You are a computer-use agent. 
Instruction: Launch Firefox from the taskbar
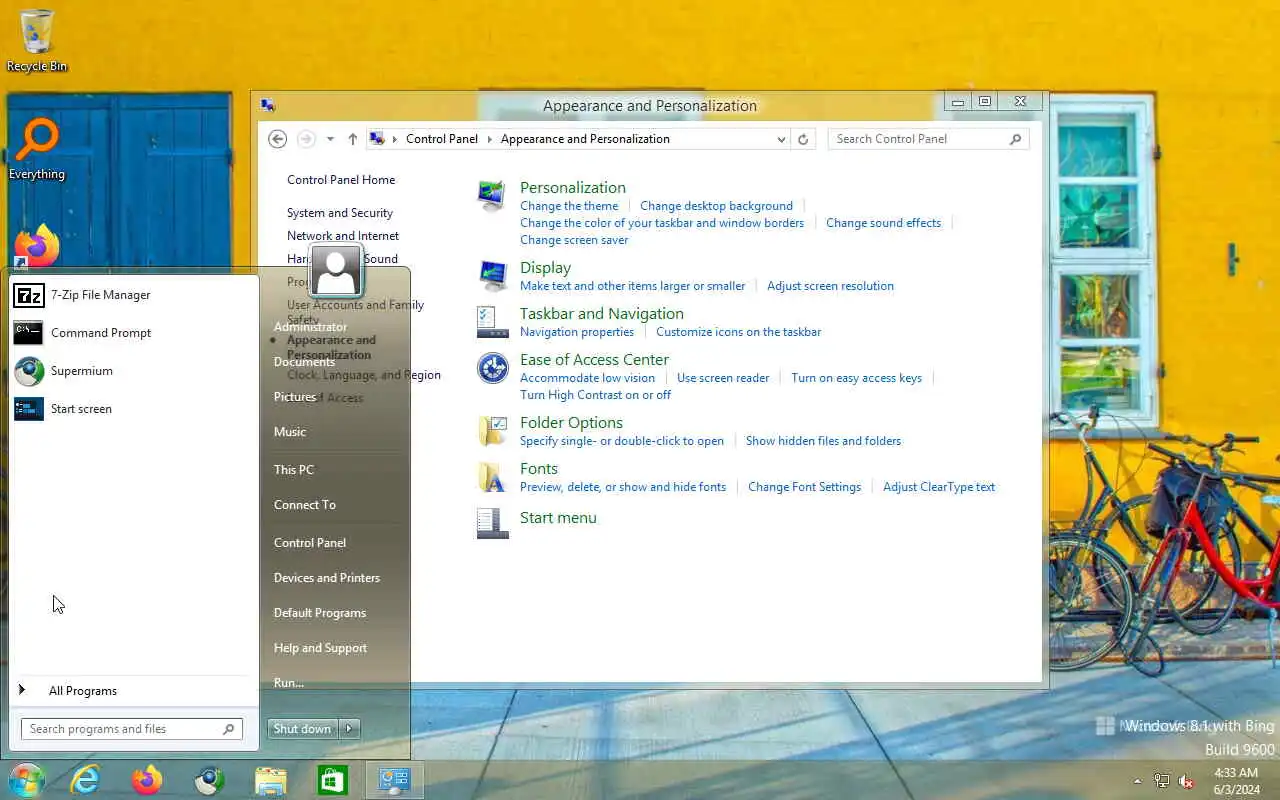pyautogui.click(x=147, y=780)
